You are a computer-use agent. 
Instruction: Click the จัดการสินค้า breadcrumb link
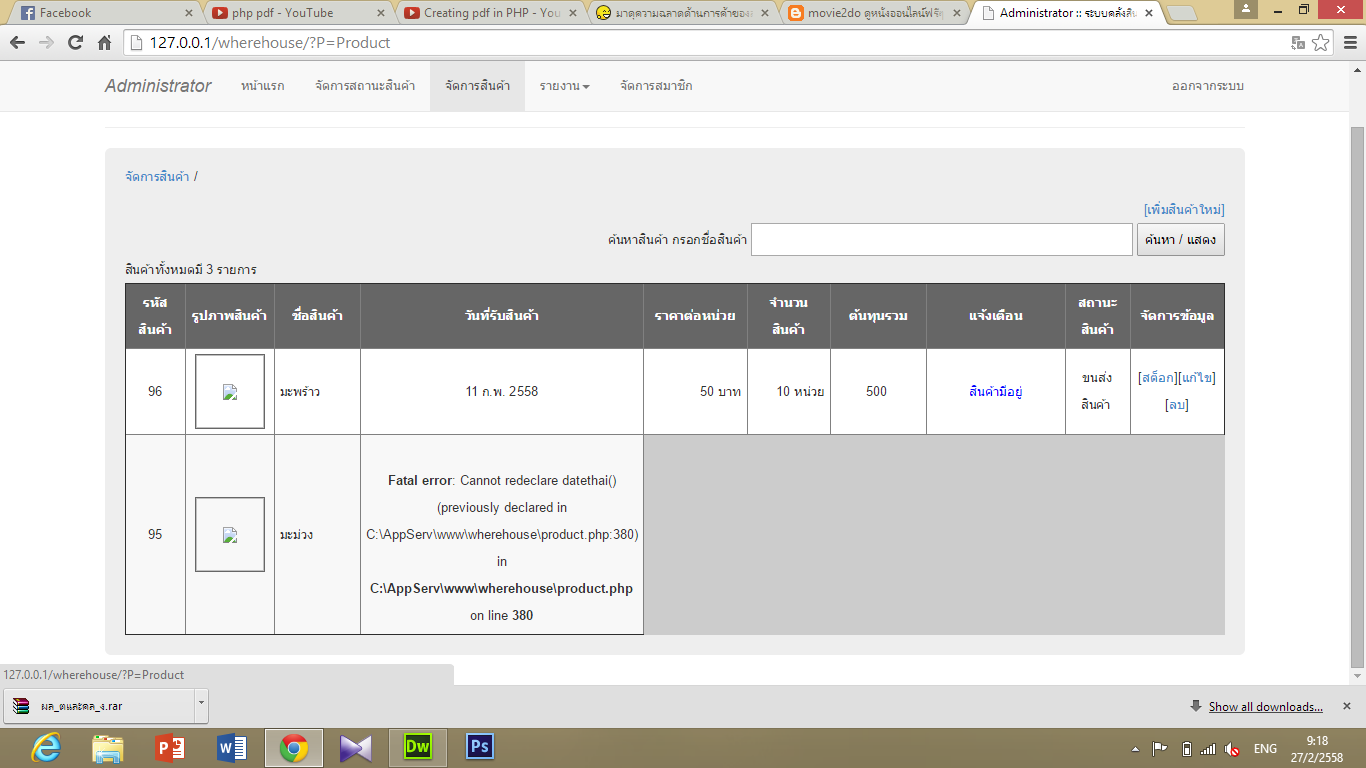157,177
